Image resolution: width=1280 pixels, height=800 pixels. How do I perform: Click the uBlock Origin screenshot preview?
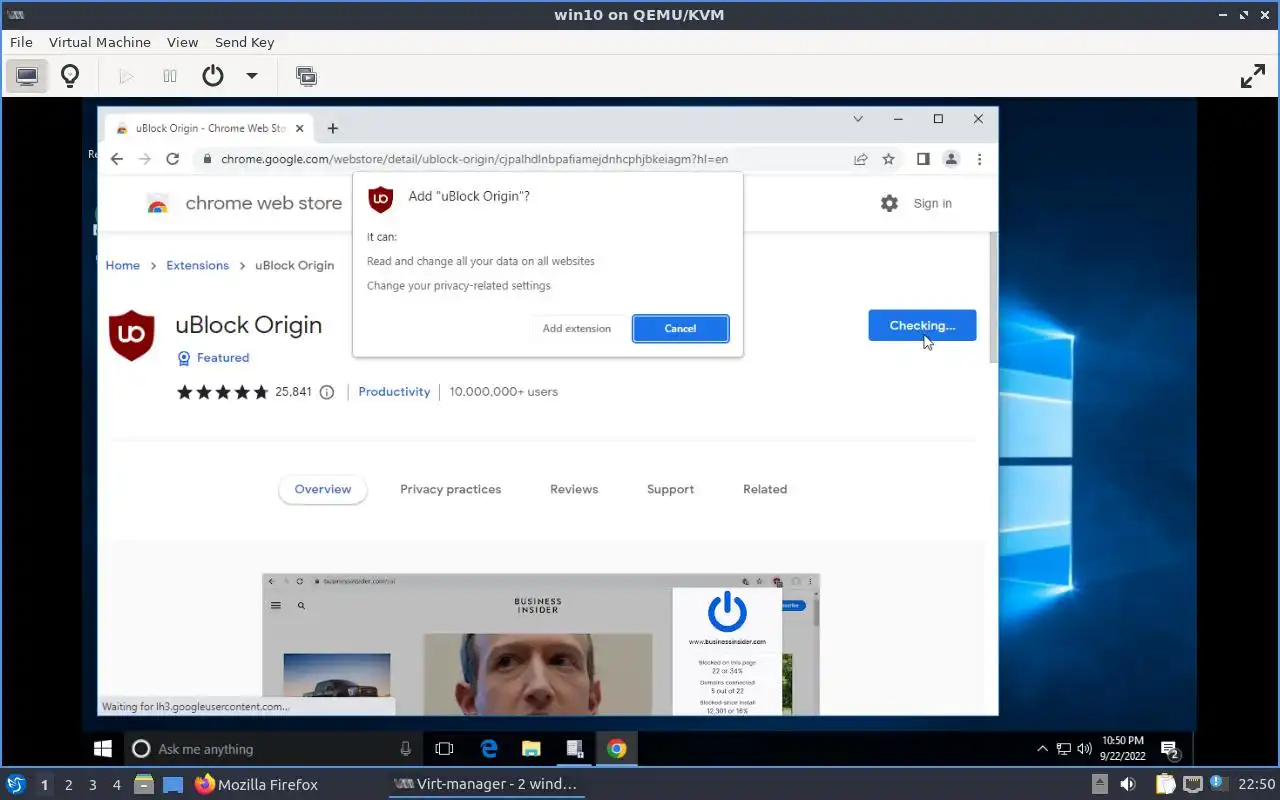point(541,644)
